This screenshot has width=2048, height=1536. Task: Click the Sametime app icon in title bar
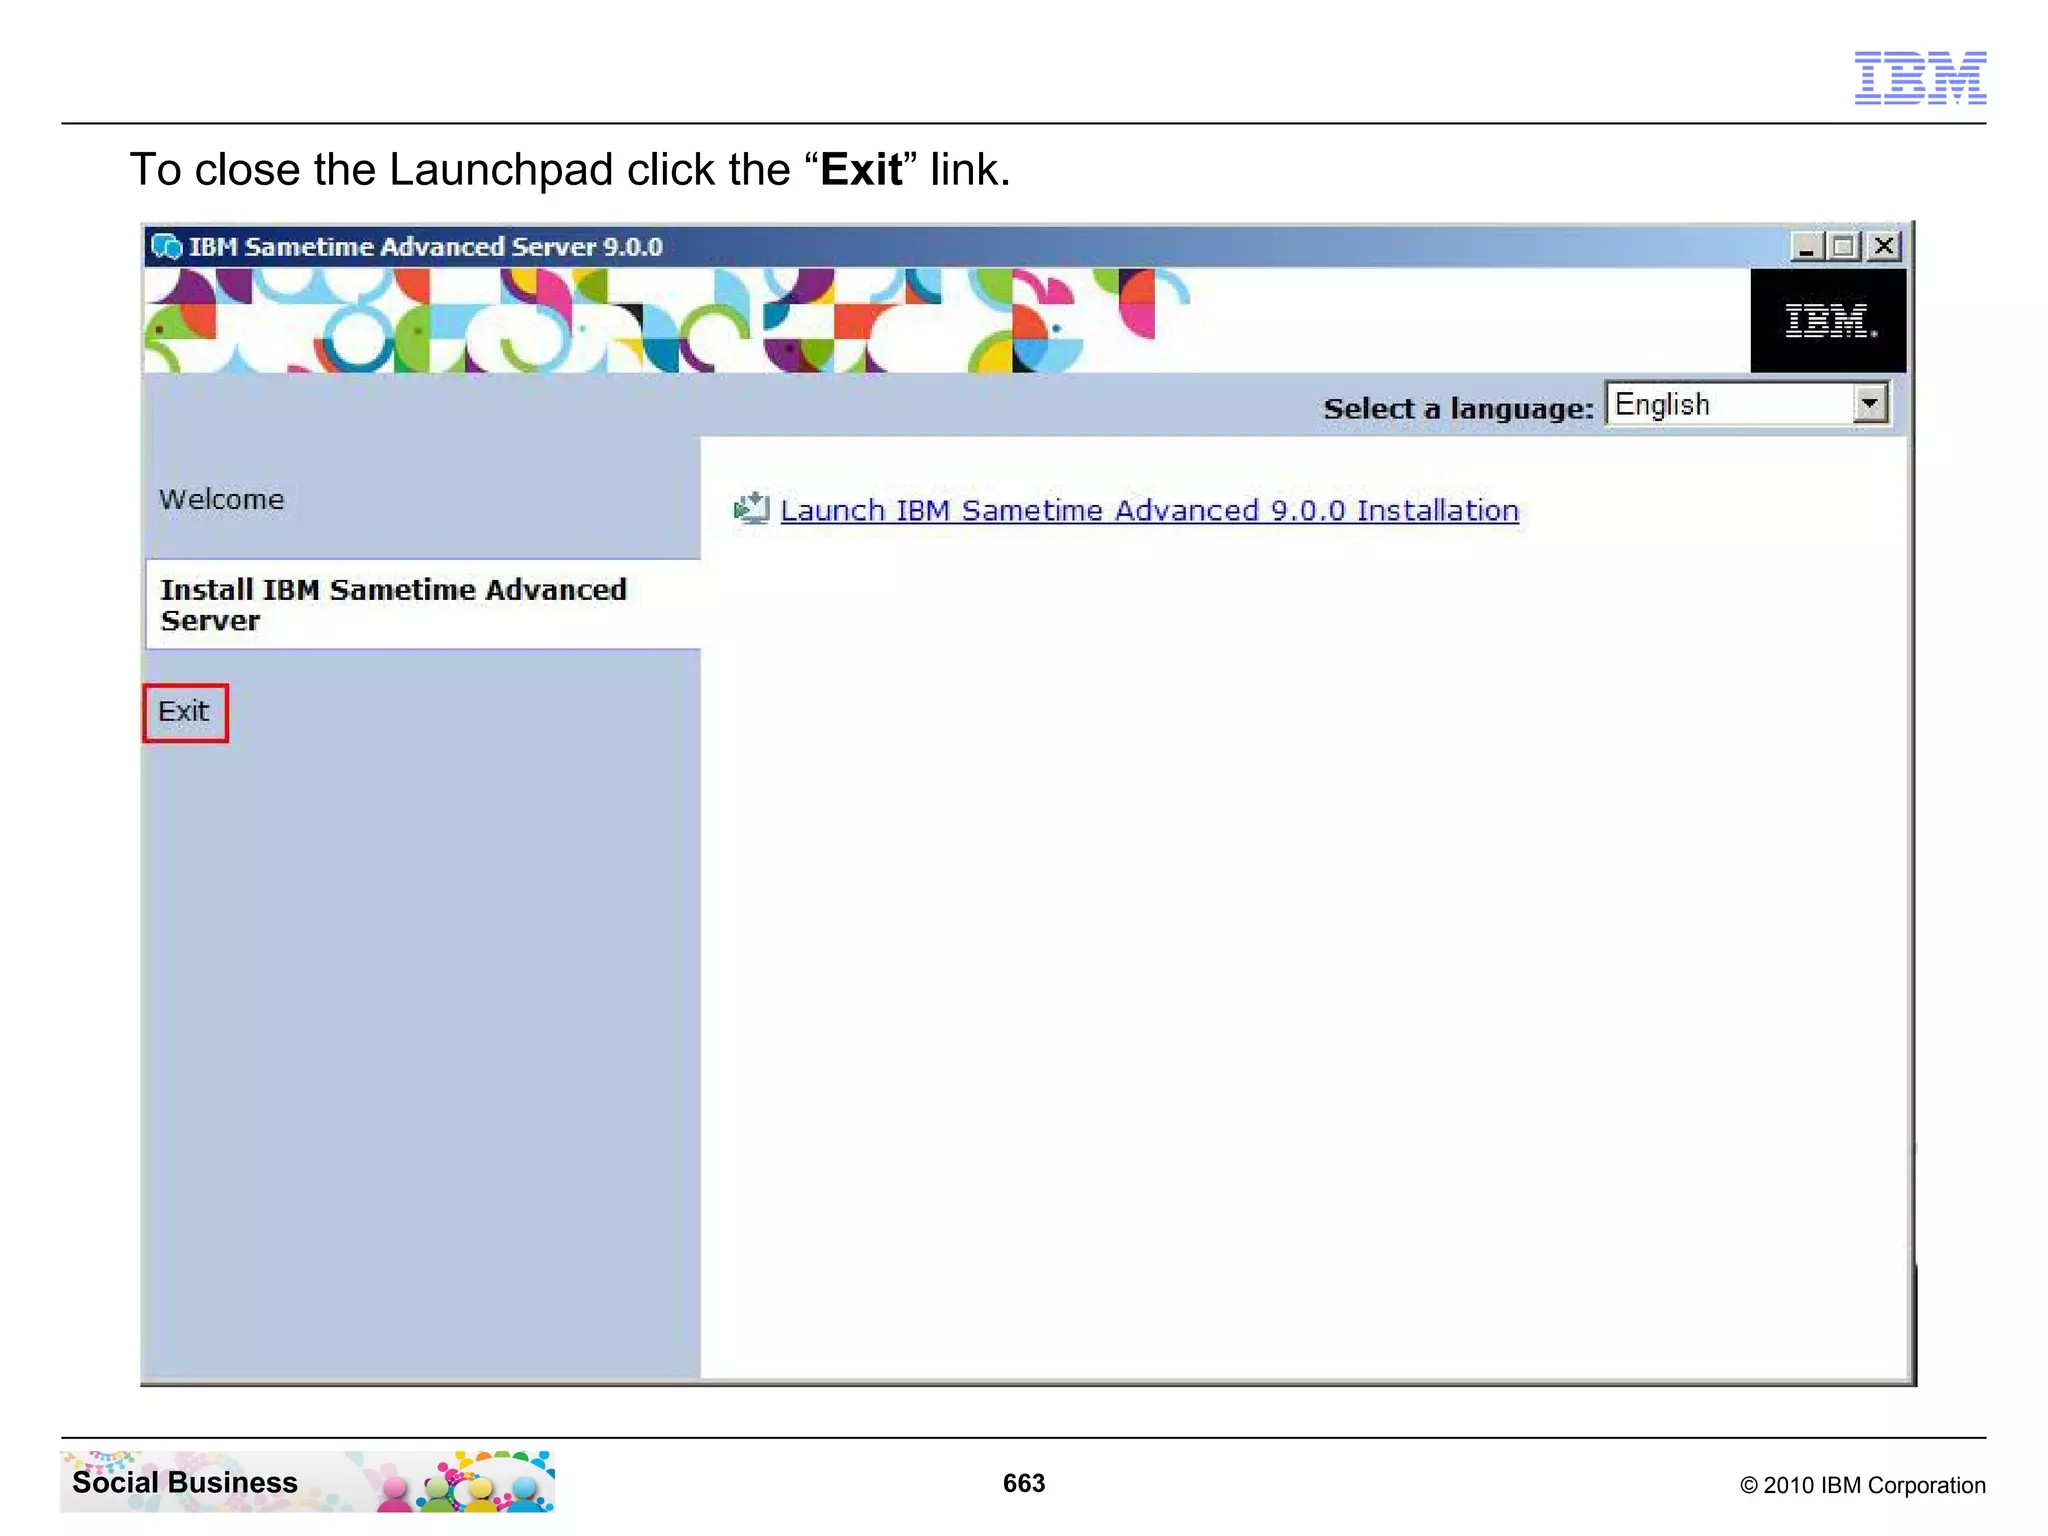tap(166, 246)
